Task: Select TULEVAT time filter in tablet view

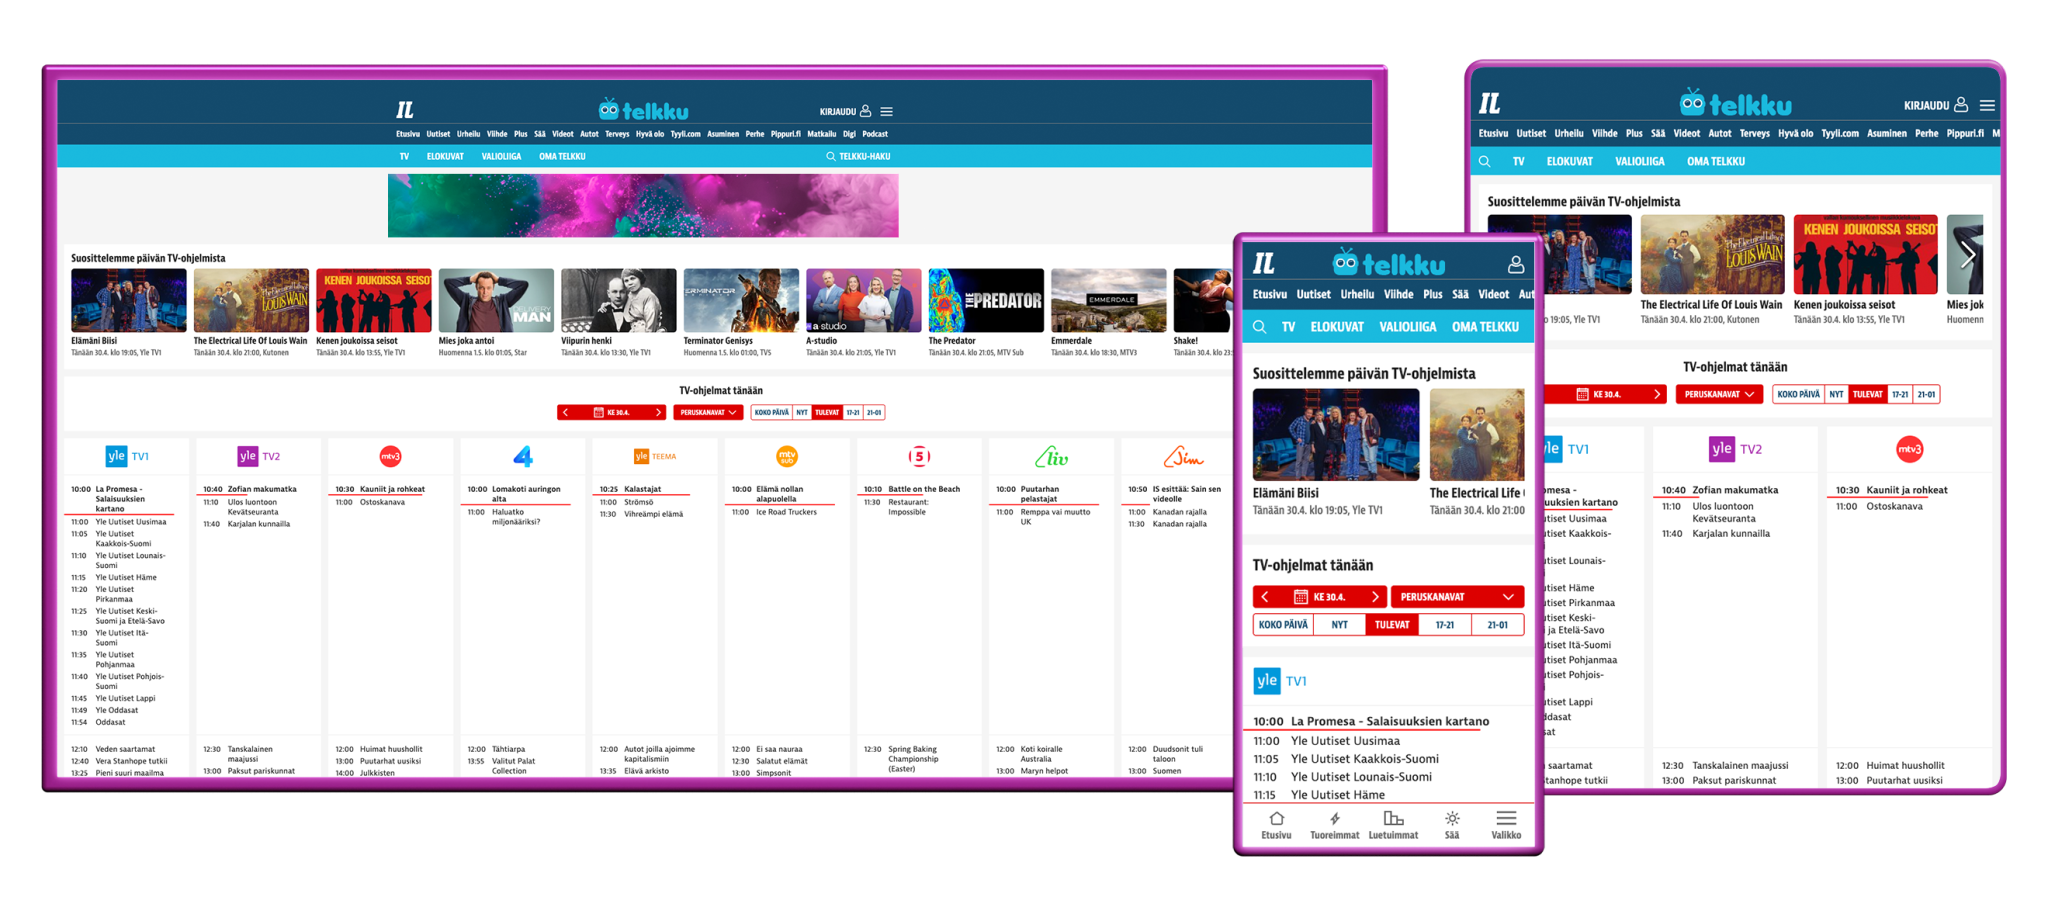Action: (x=1867, y=394)
